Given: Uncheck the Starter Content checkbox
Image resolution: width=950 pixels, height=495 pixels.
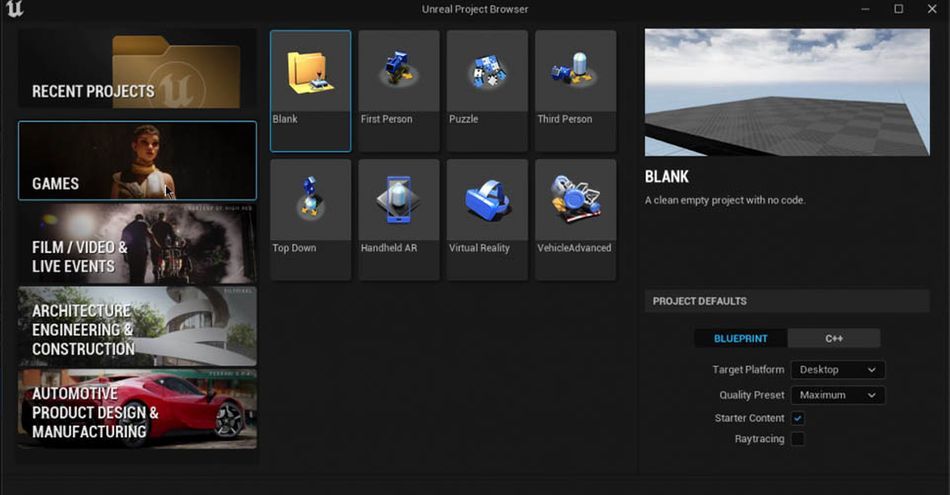Looking at the screenshot, I should [x=798, y=418].
